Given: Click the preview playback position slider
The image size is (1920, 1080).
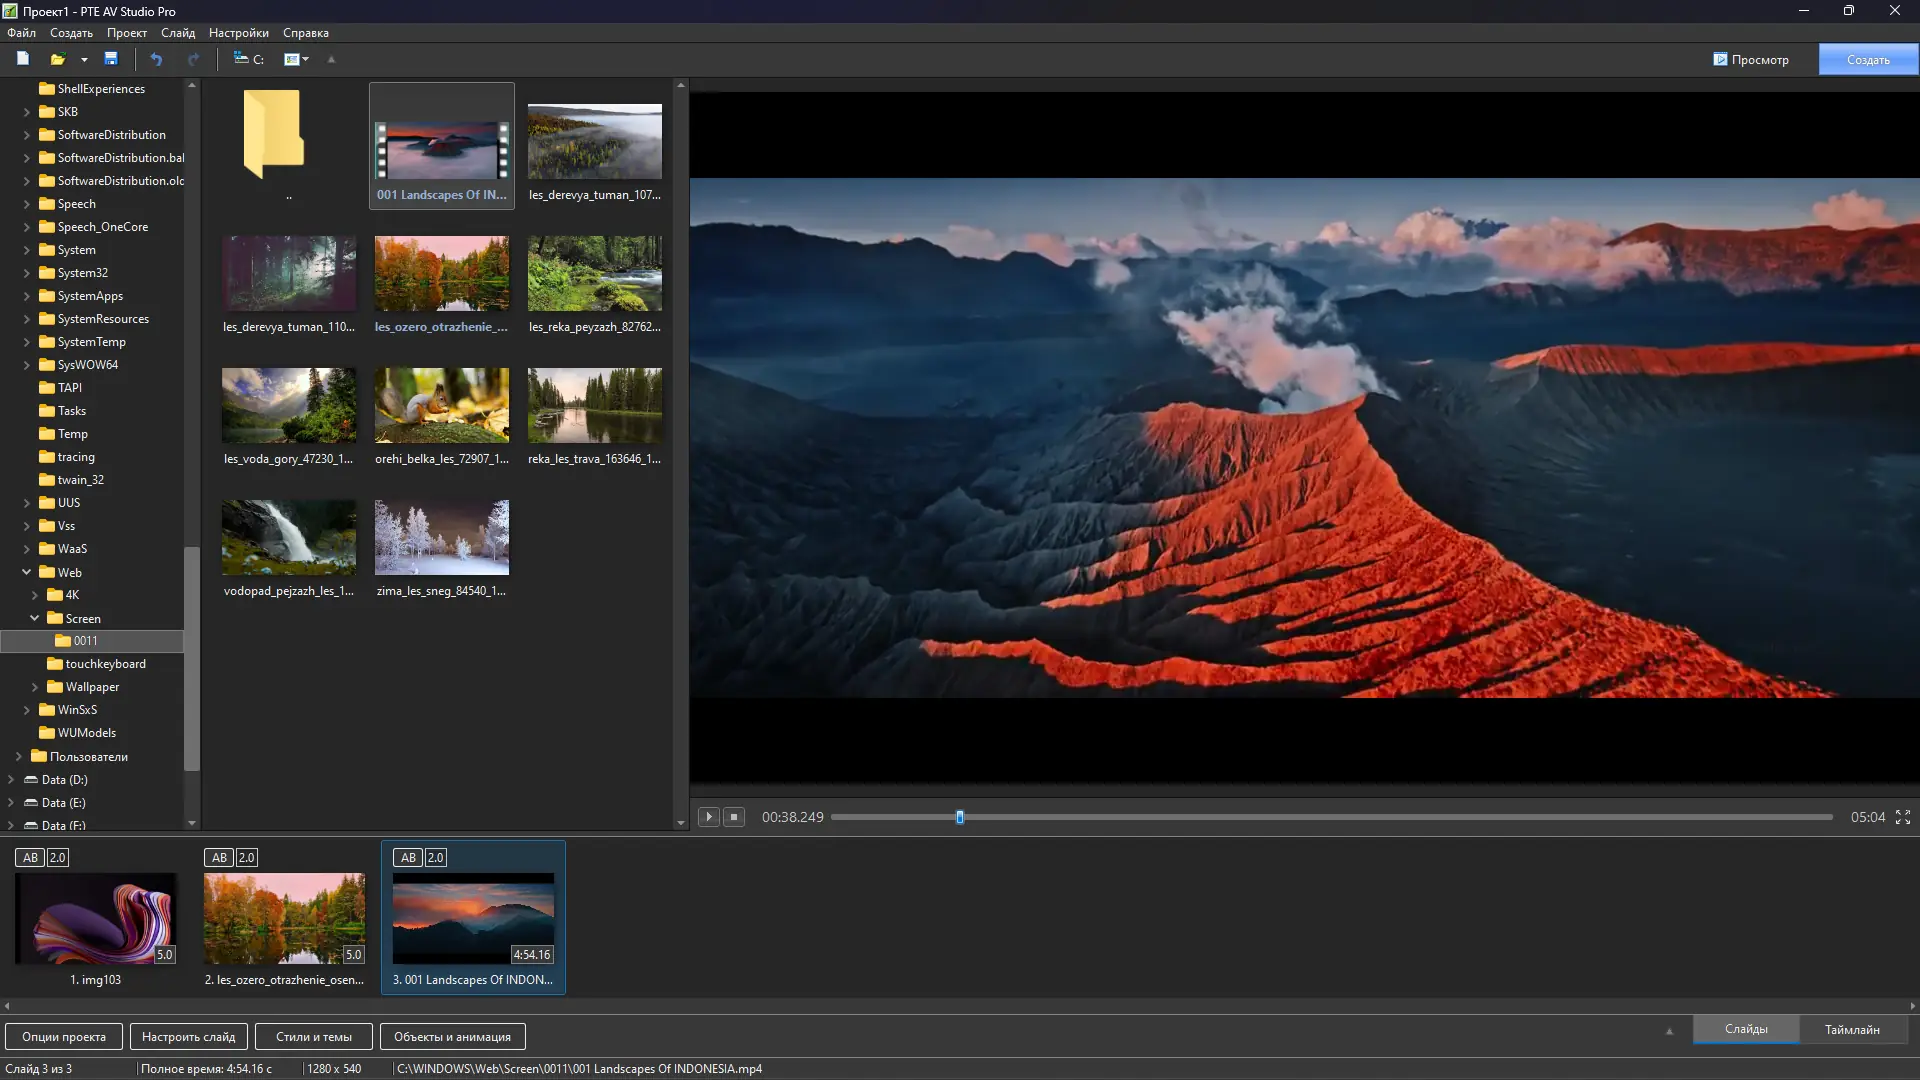Looking at the screenshot, I should click(959, 817).
